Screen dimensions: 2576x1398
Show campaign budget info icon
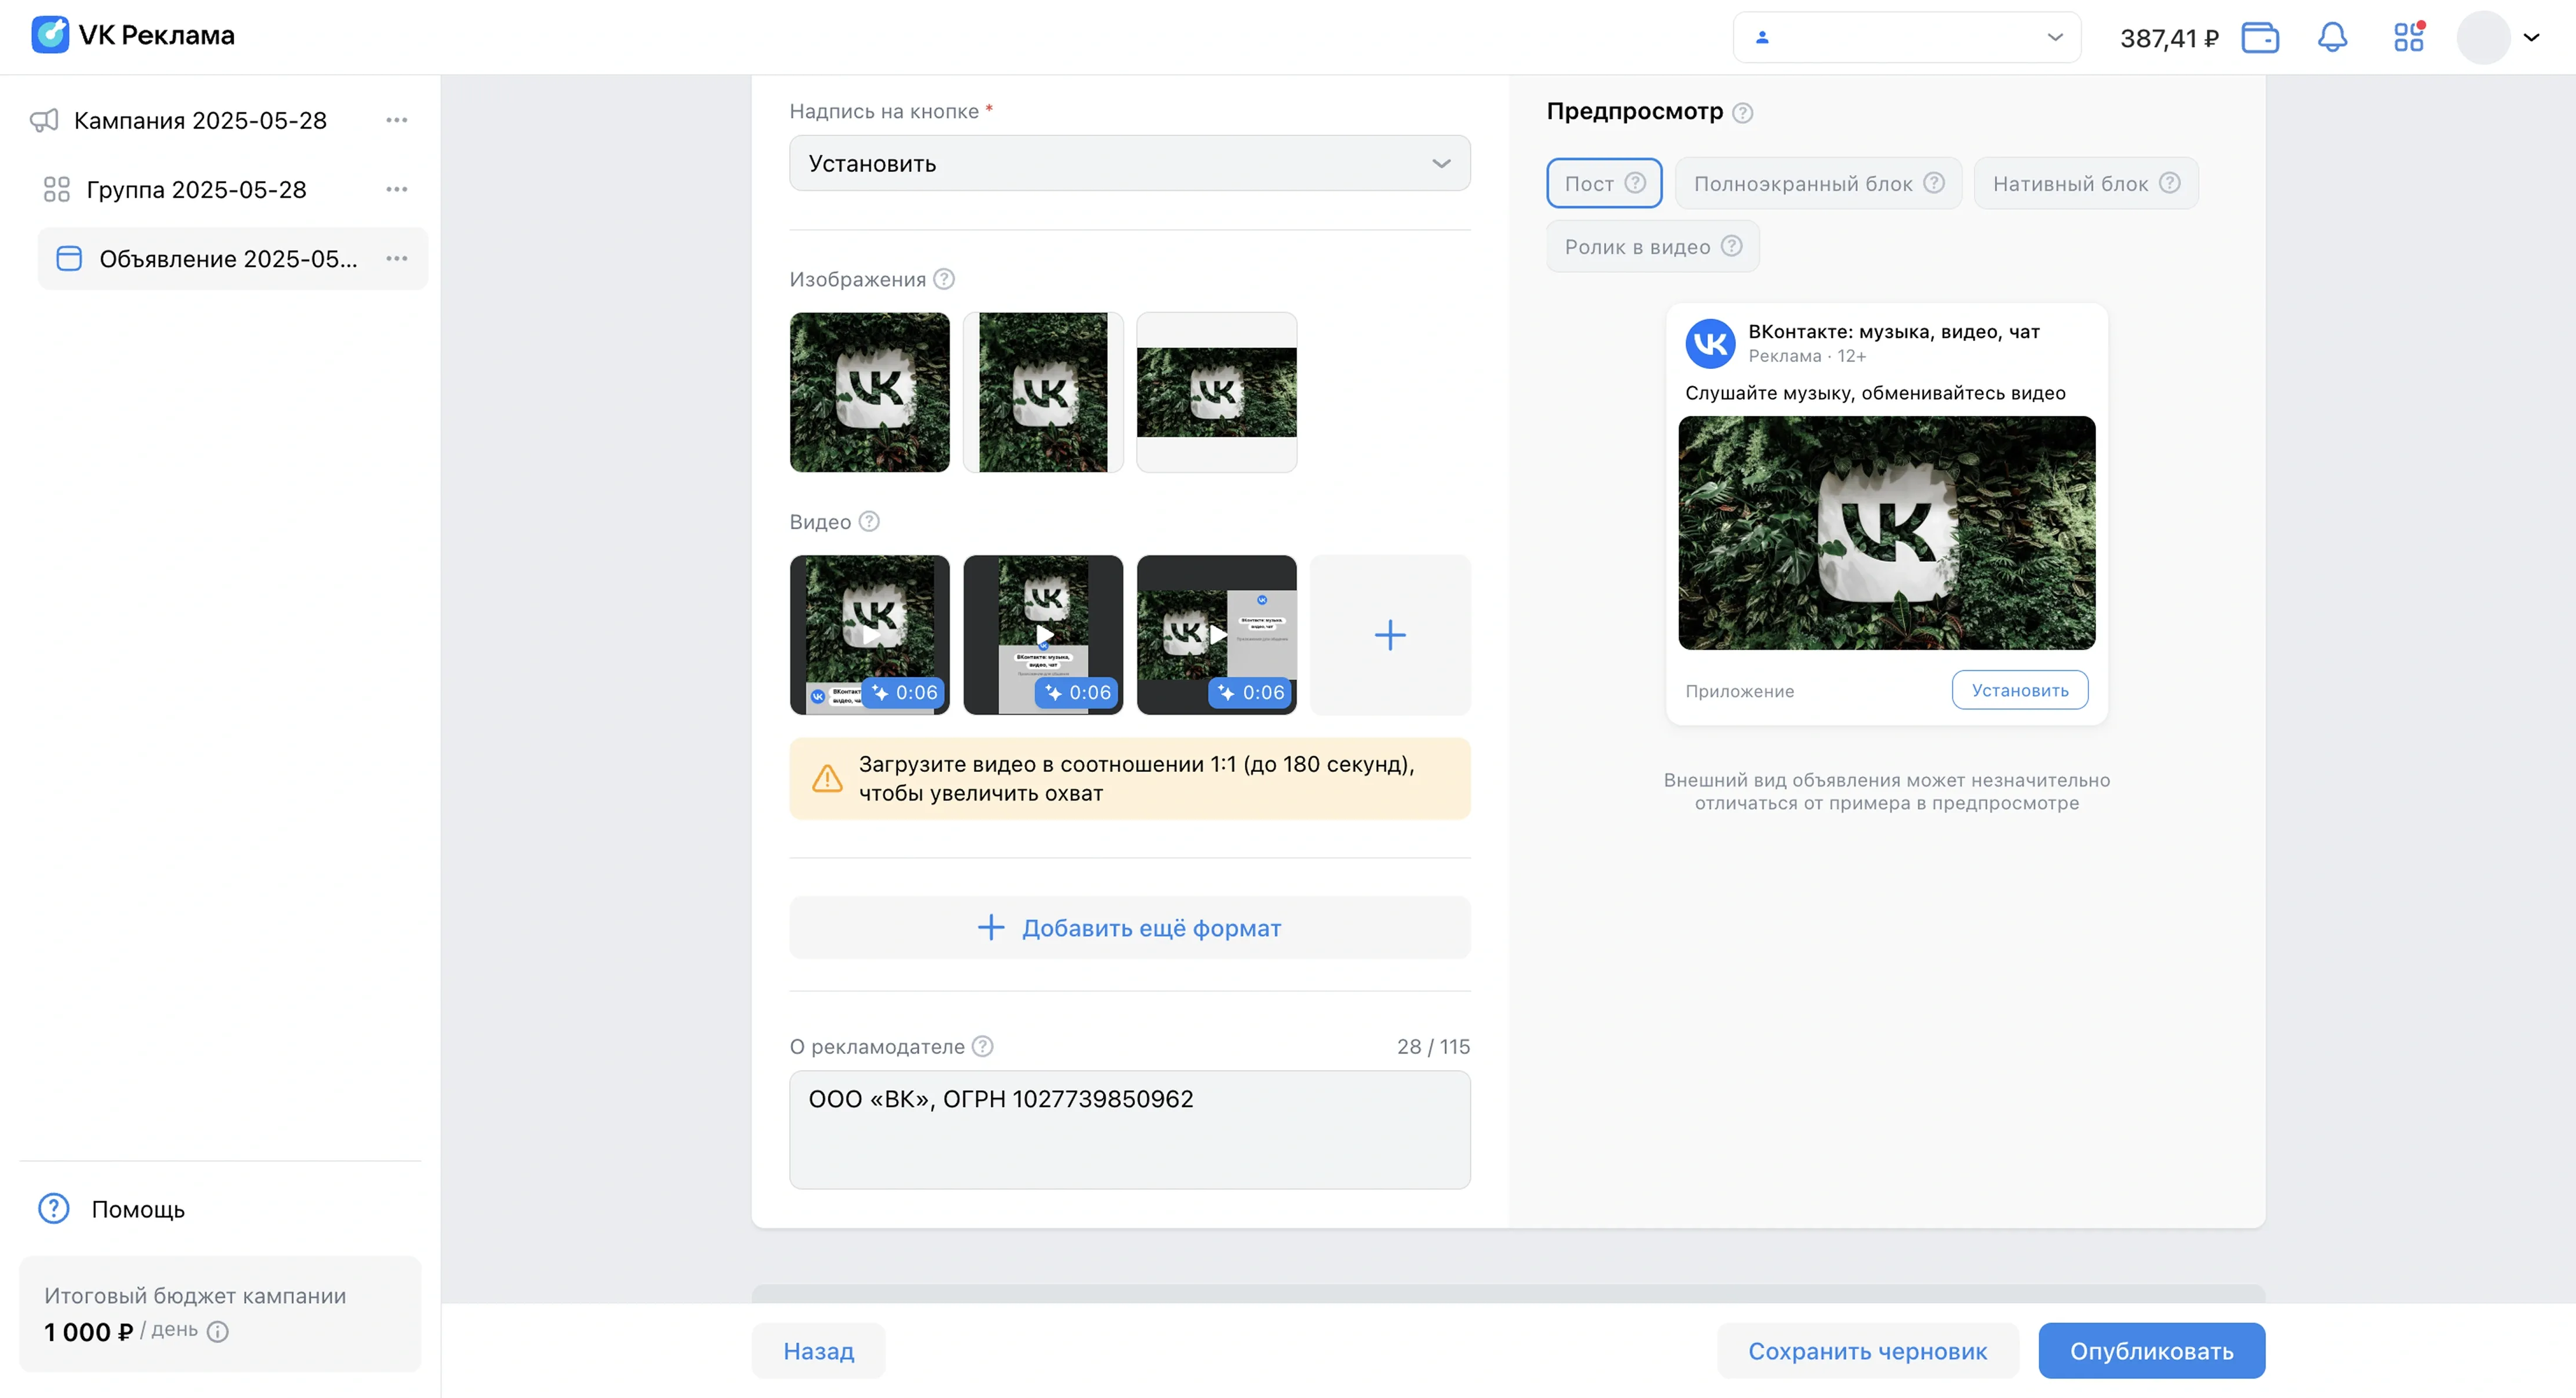point(217,1331)
